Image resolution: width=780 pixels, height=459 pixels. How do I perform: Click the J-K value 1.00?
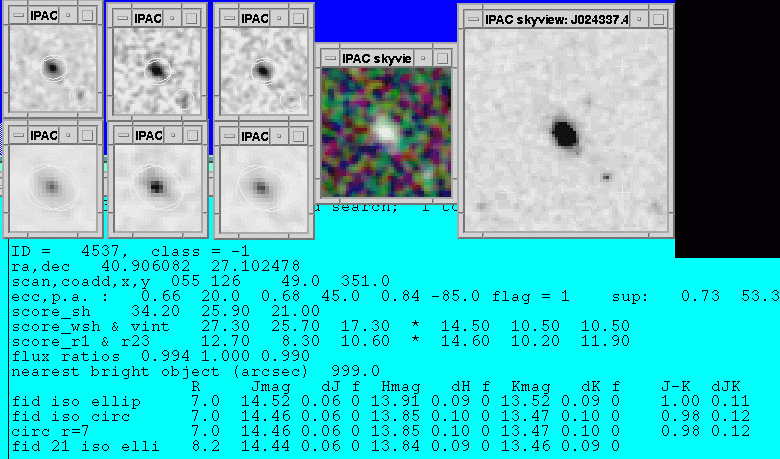click(x=681, y=401)
